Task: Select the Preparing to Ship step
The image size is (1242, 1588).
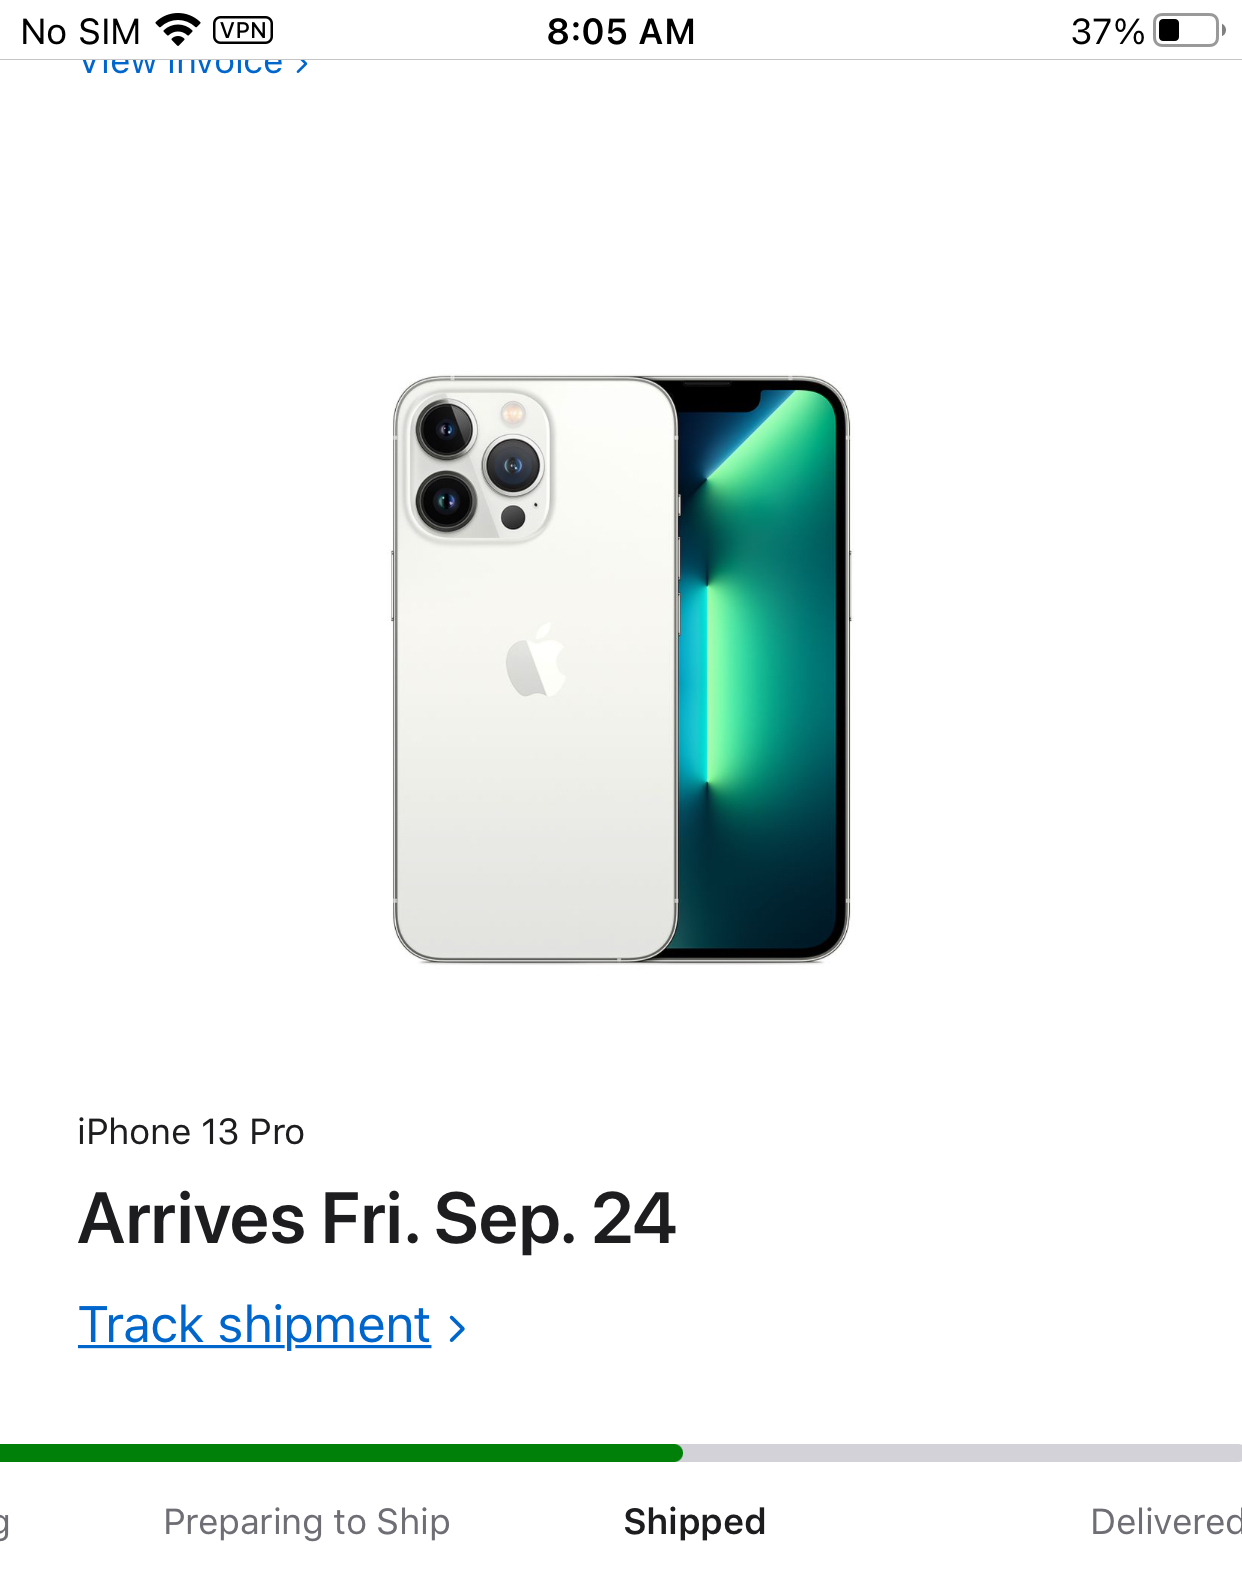Action: (307, 1522)
